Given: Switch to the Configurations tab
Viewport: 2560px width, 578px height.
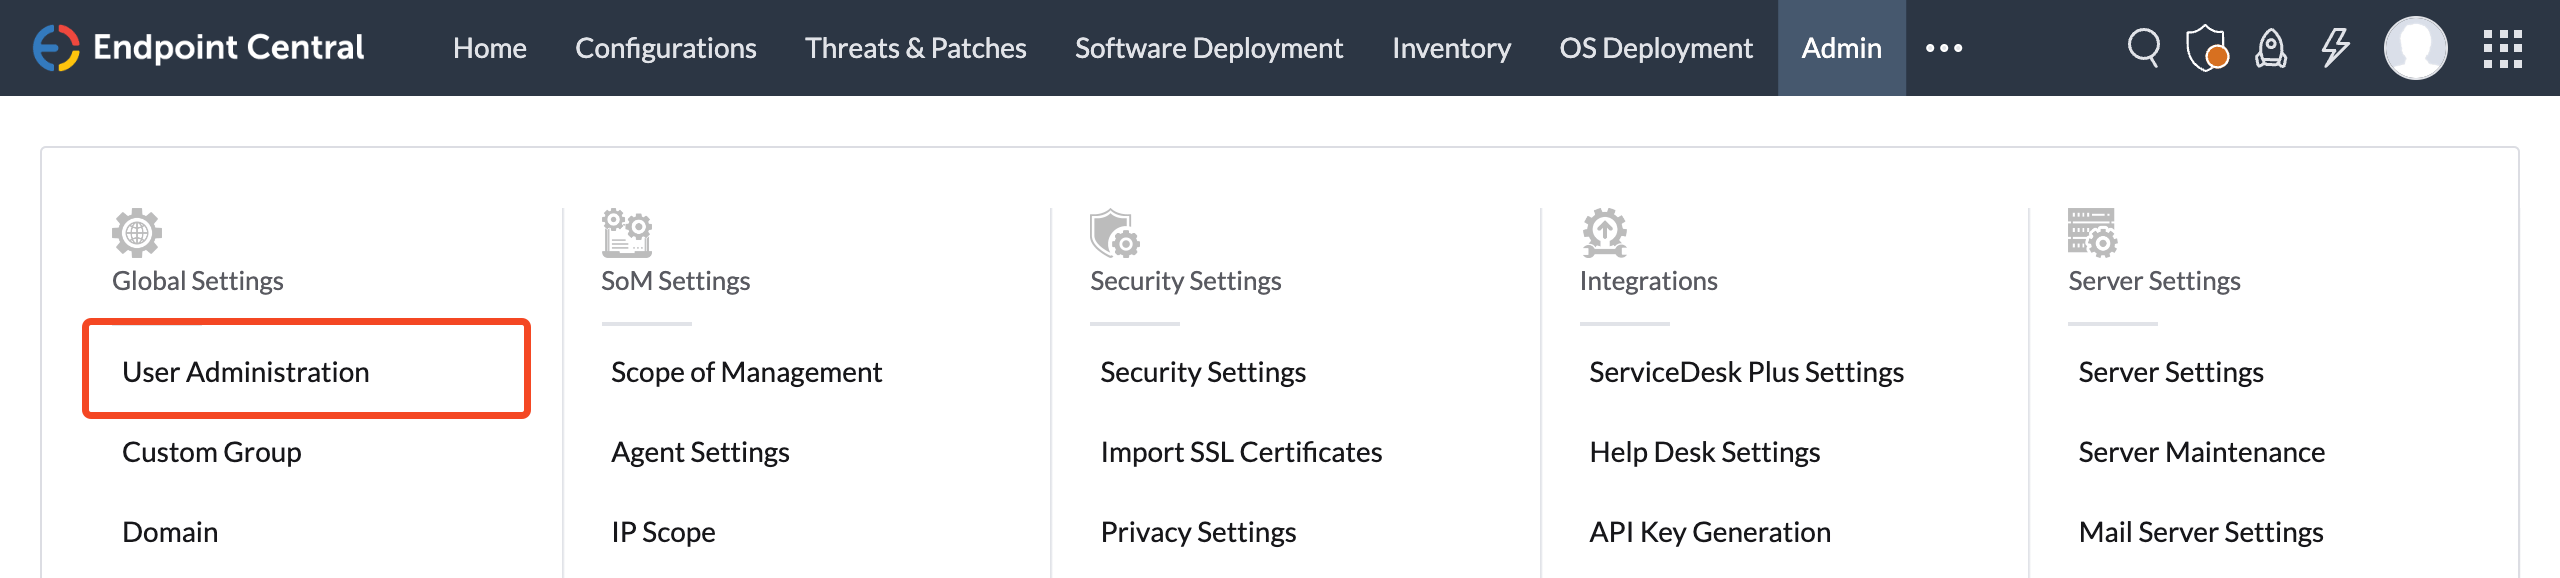Looking at the screenshot, I should point(666,48).
